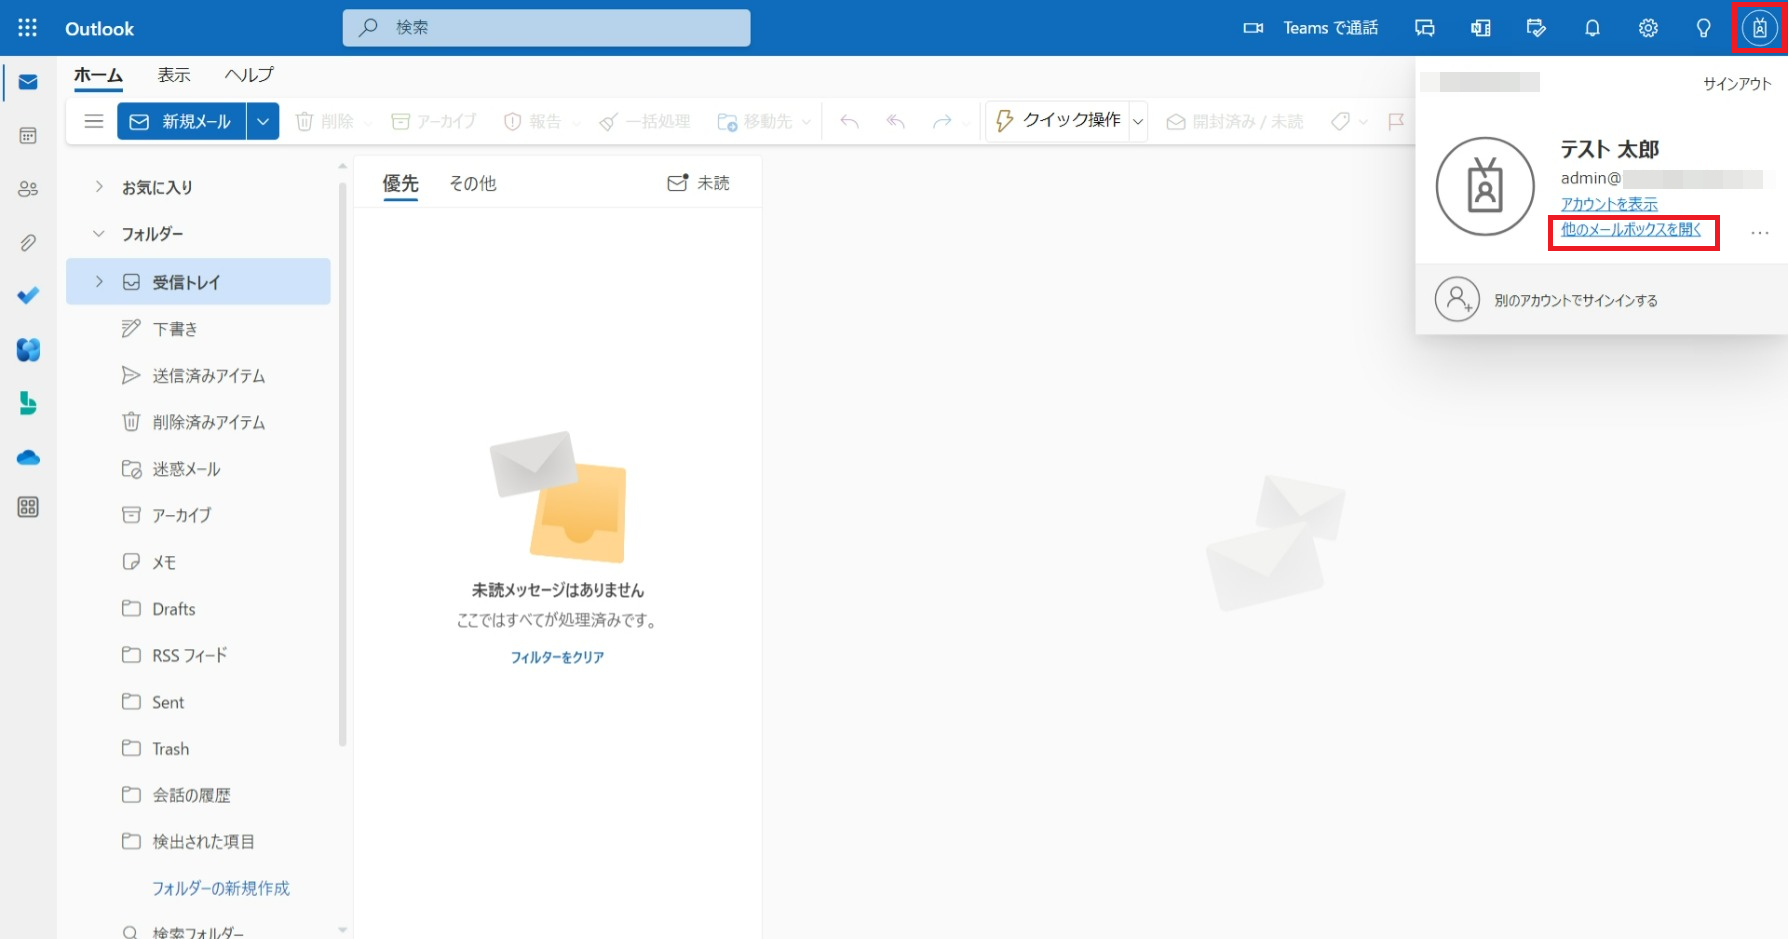Viewport: 1788px width, 939px height.
Task: Click in the 検索 search box
Action: click(x=560, y=28)
